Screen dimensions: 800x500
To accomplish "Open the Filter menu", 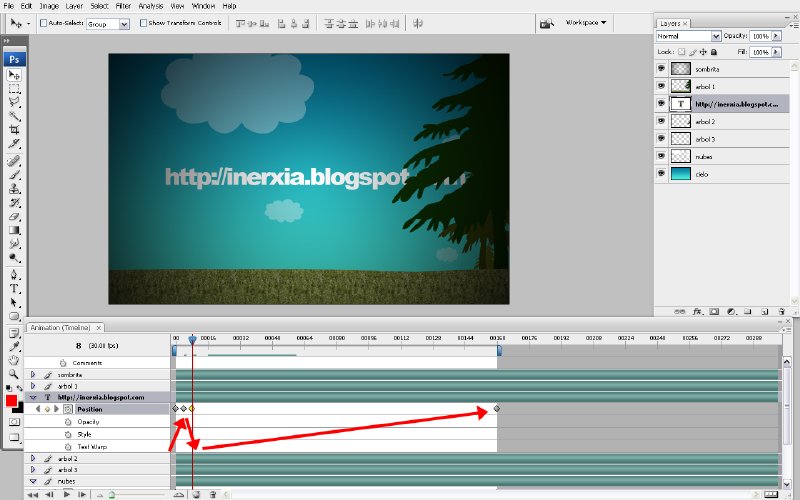I will [x=123, y=6].
